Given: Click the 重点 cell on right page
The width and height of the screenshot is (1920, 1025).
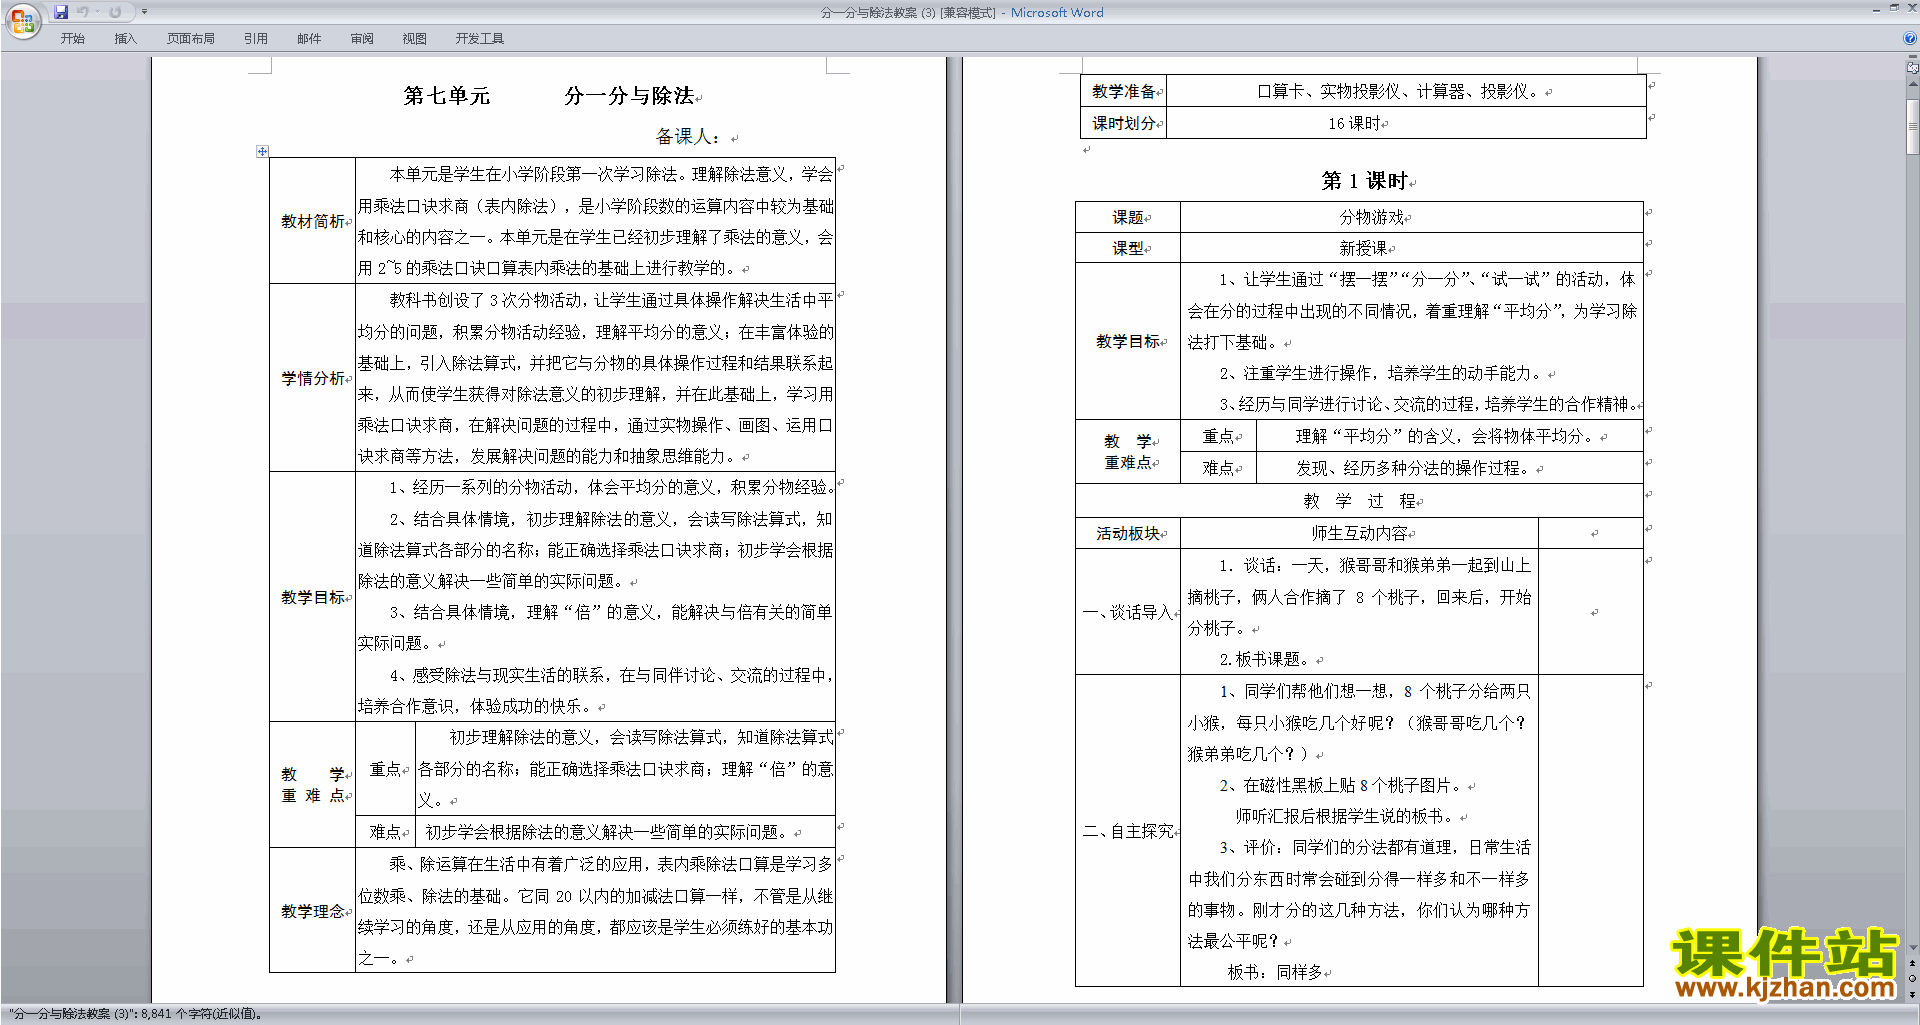Looking at the screenshot, I should [x=1219, y=436].
